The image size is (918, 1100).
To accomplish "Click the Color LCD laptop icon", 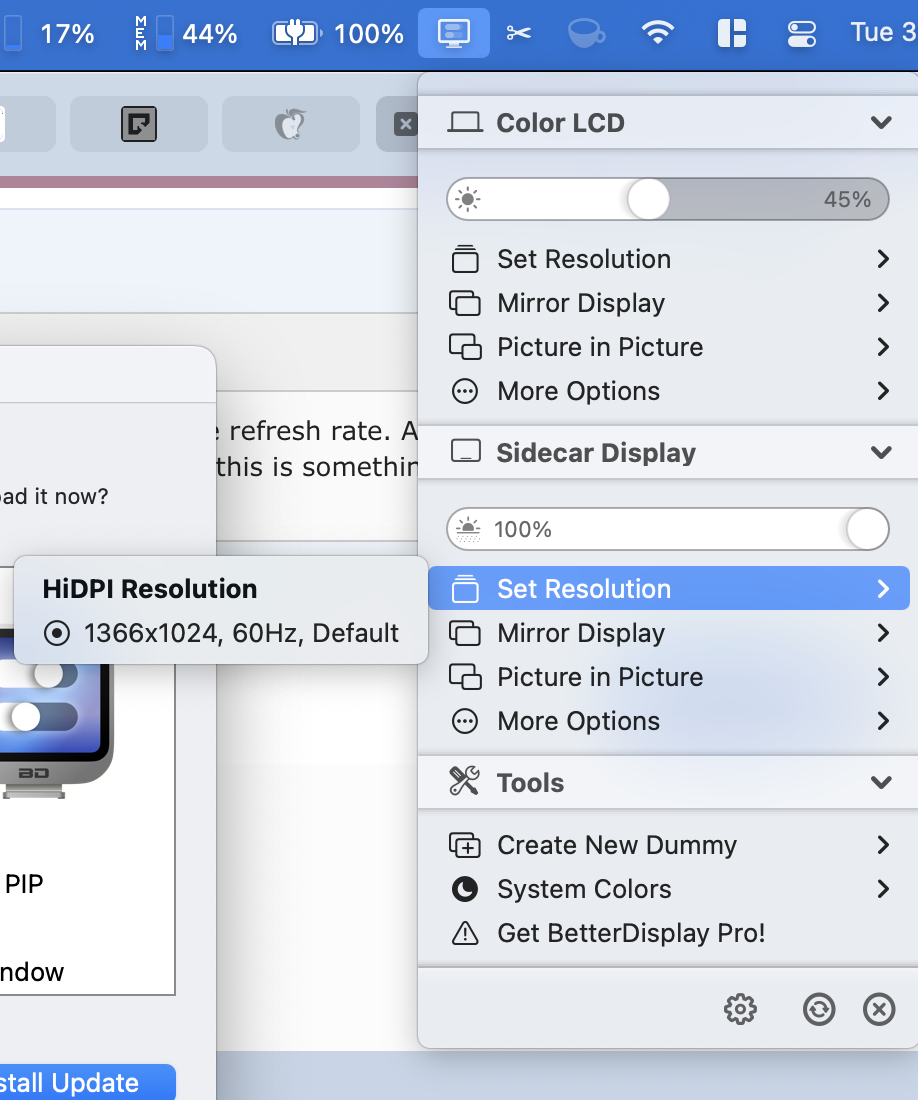I will (465, 123).
